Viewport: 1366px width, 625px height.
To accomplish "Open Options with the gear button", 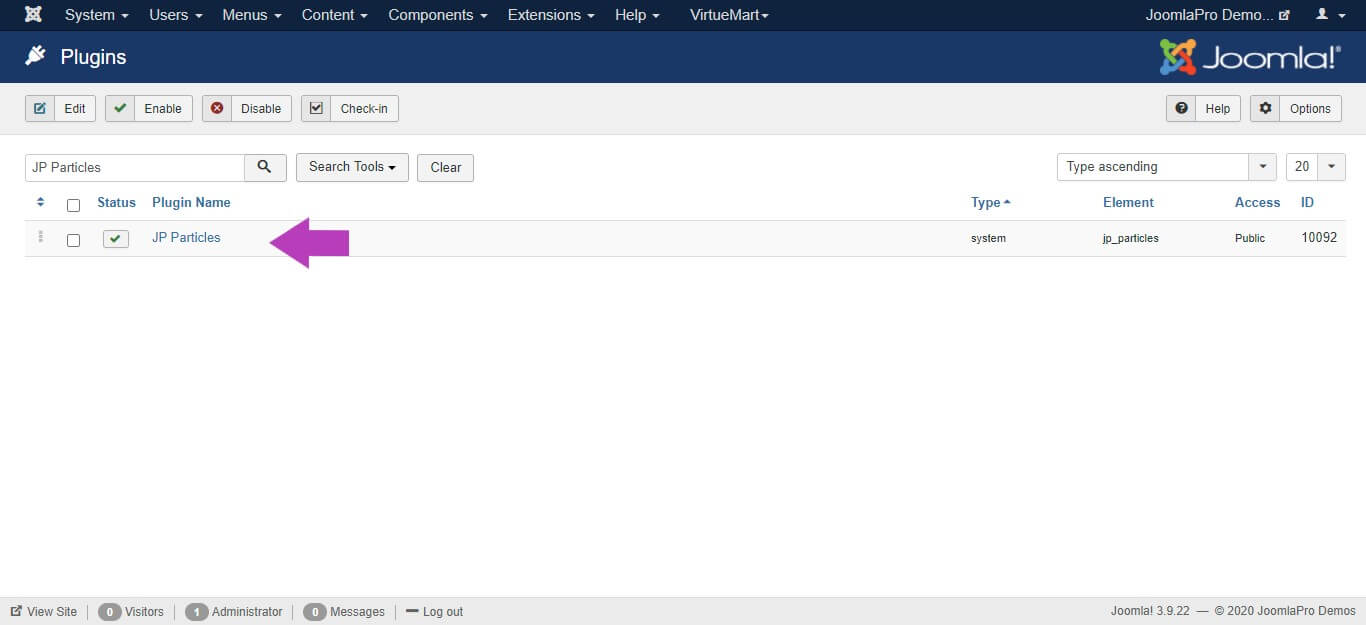I will click(1295, 108).
